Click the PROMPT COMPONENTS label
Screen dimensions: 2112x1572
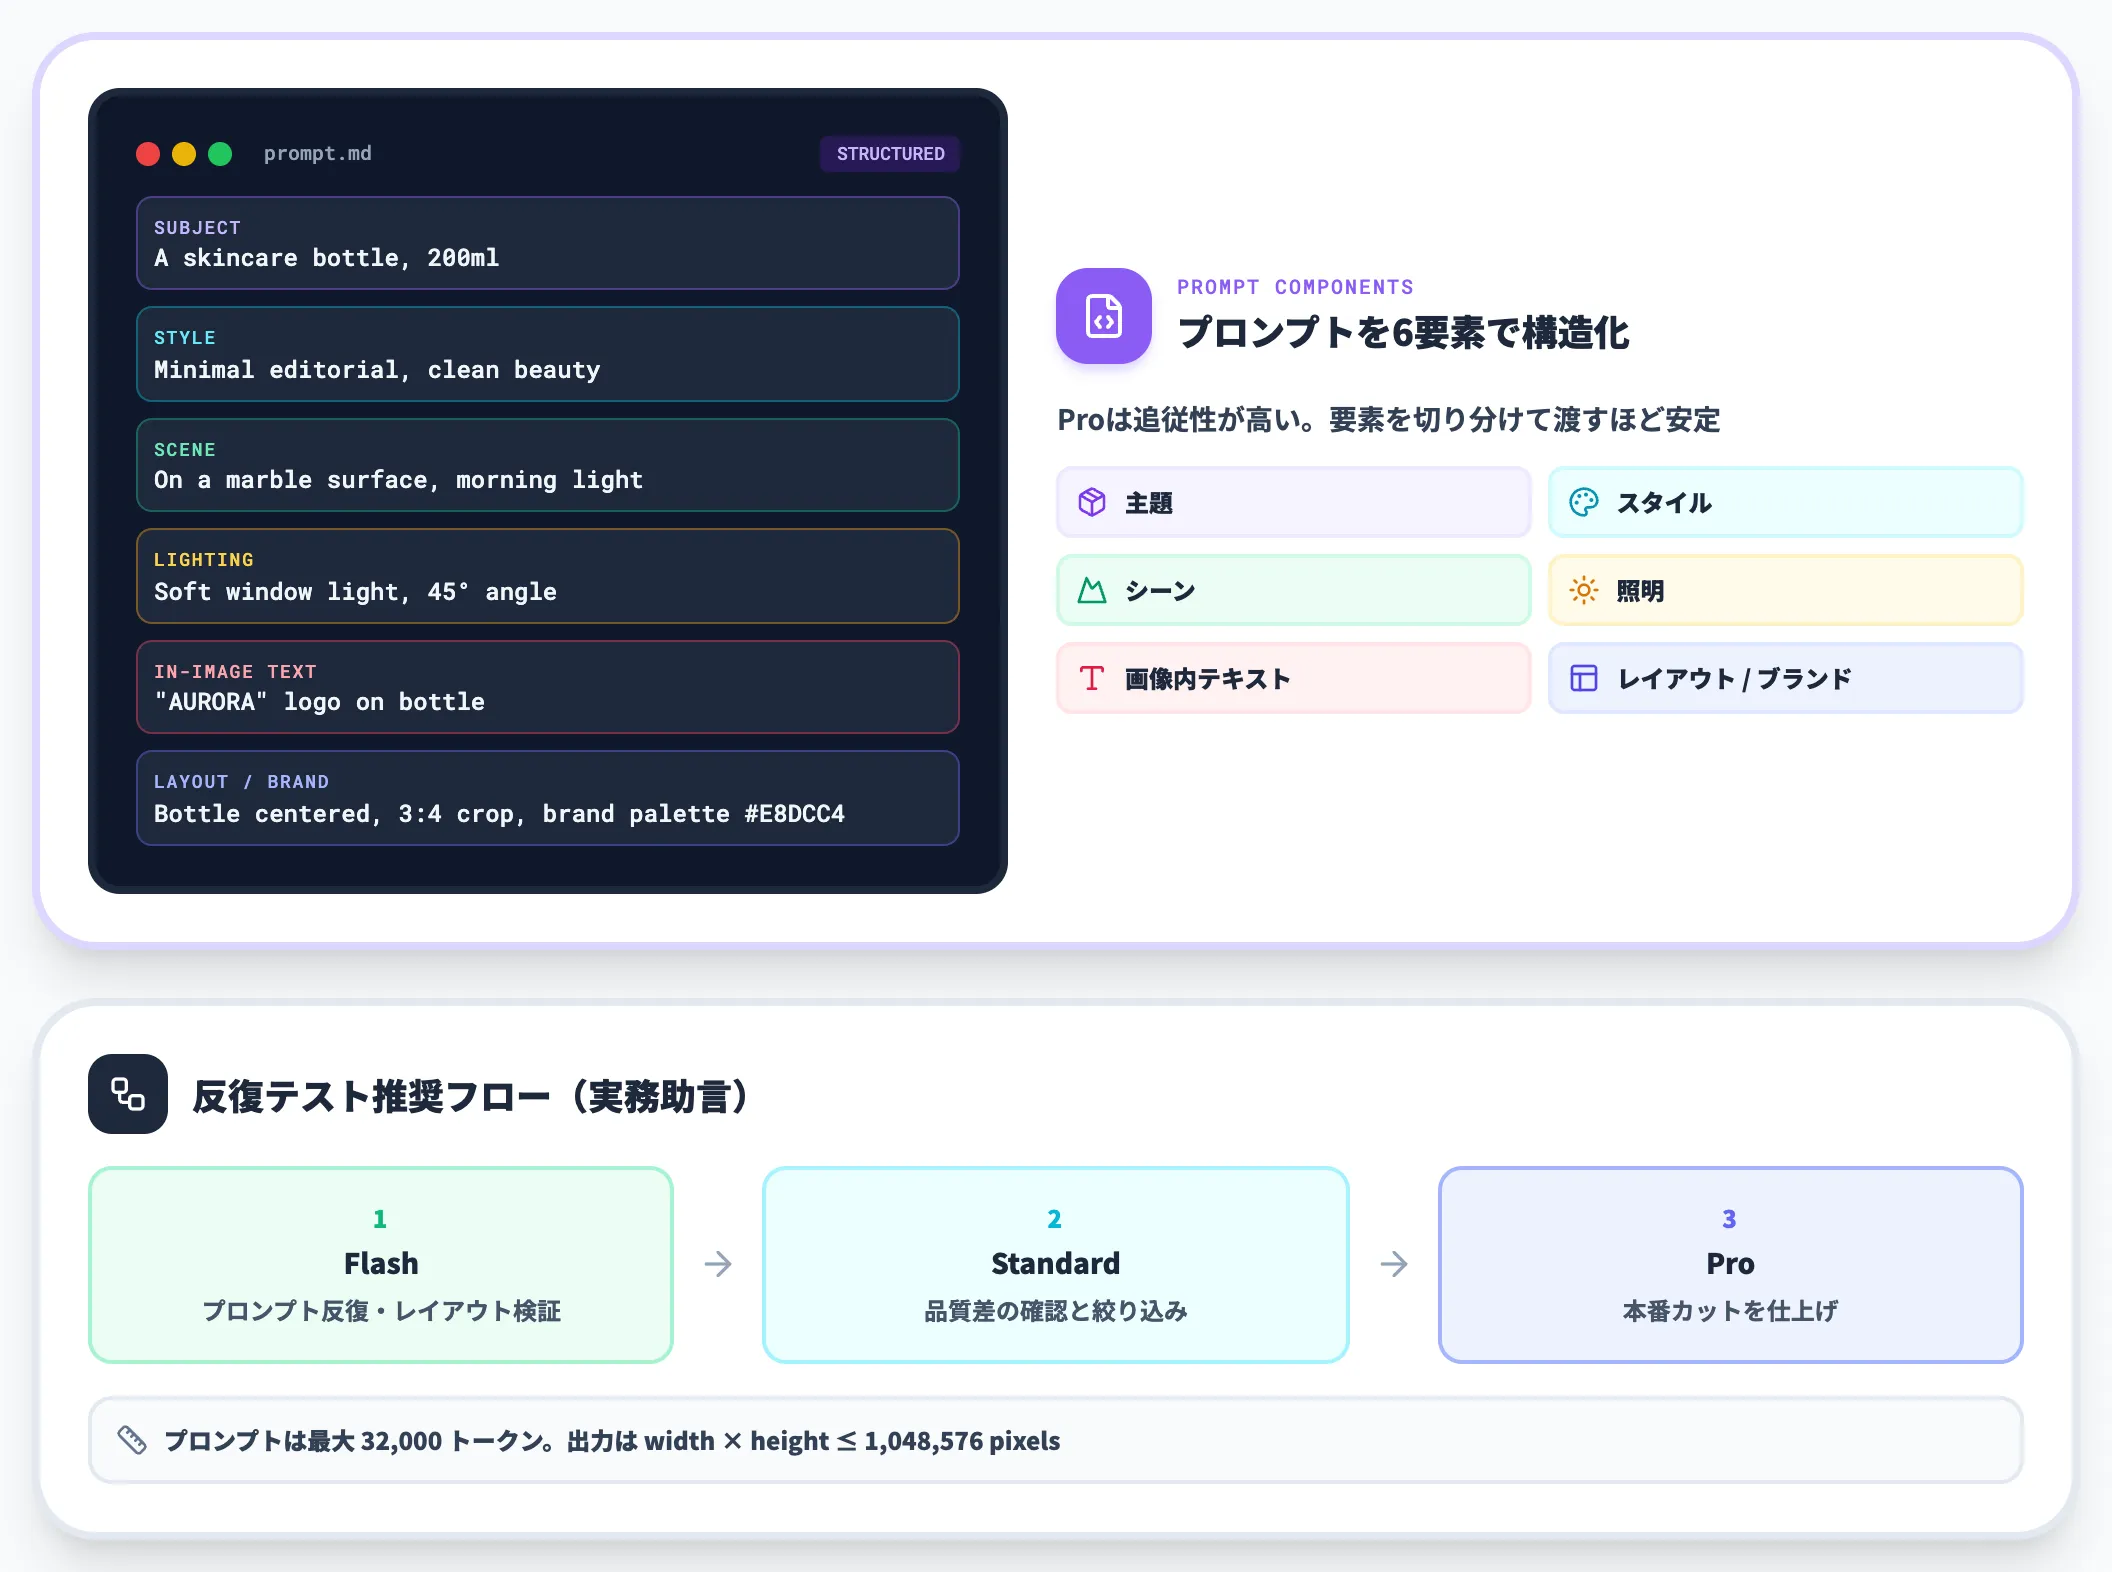point(1295,287)
